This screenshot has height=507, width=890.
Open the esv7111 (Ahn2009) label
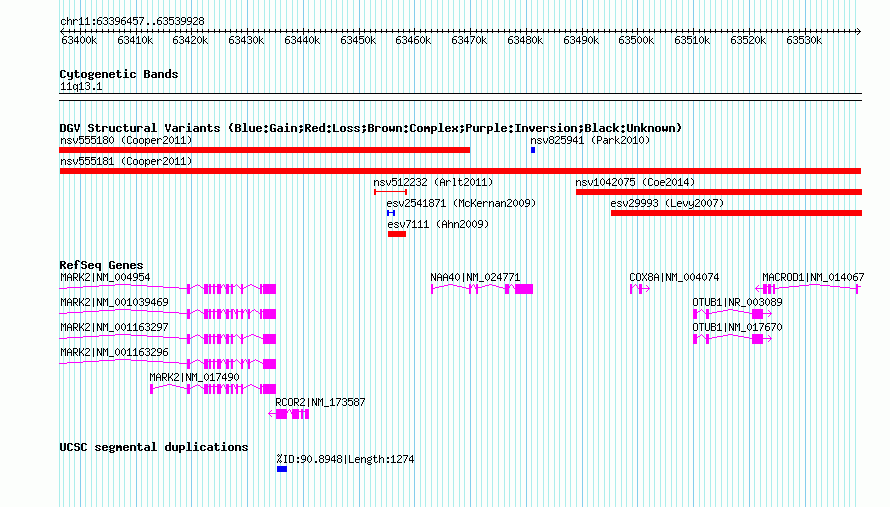tap(438, 224)
